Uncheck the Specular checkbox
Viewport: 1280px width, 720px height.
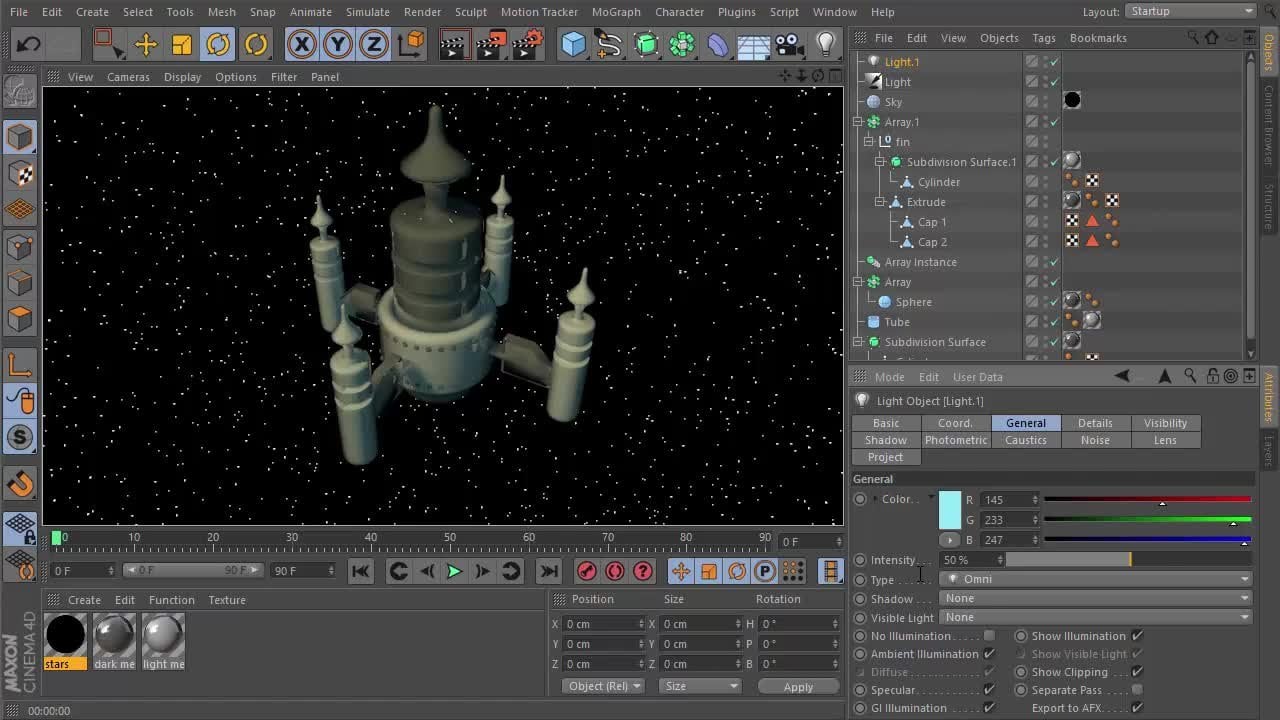point(989,690)
